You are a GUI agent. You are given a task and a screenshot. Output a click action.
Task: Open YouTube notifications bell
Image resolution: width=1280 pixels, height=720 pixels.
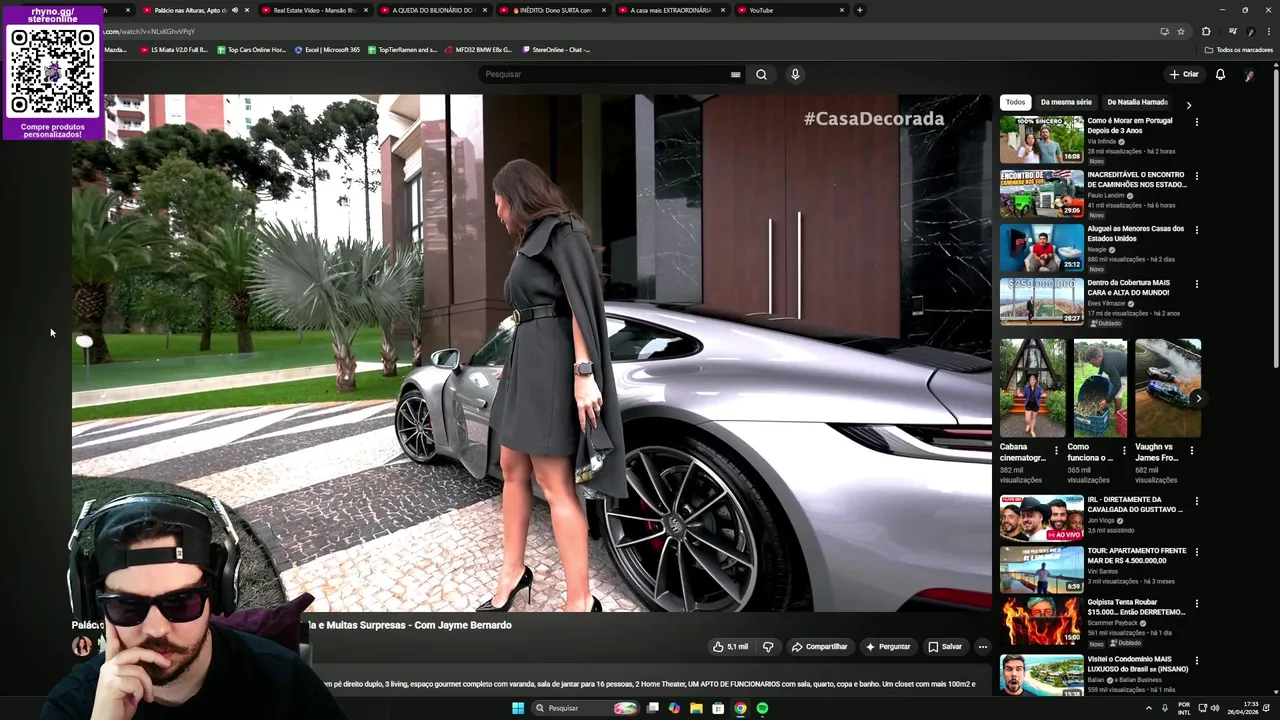(1220, 74)
